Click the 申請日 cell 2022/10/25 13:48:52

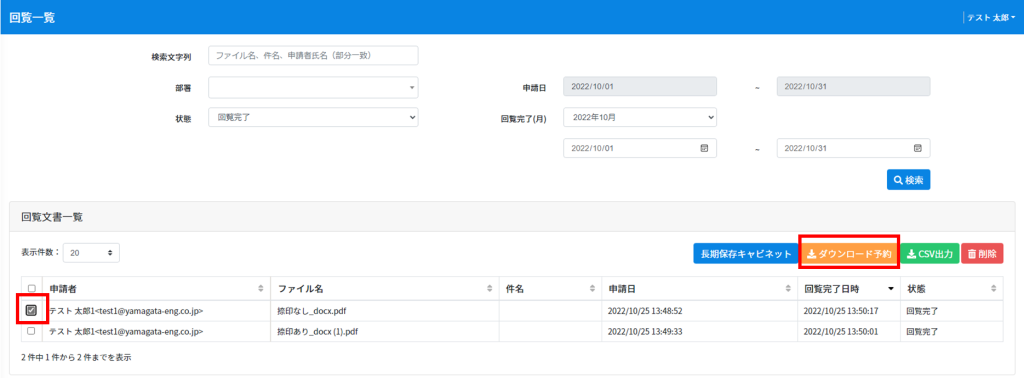click(645, 311)
